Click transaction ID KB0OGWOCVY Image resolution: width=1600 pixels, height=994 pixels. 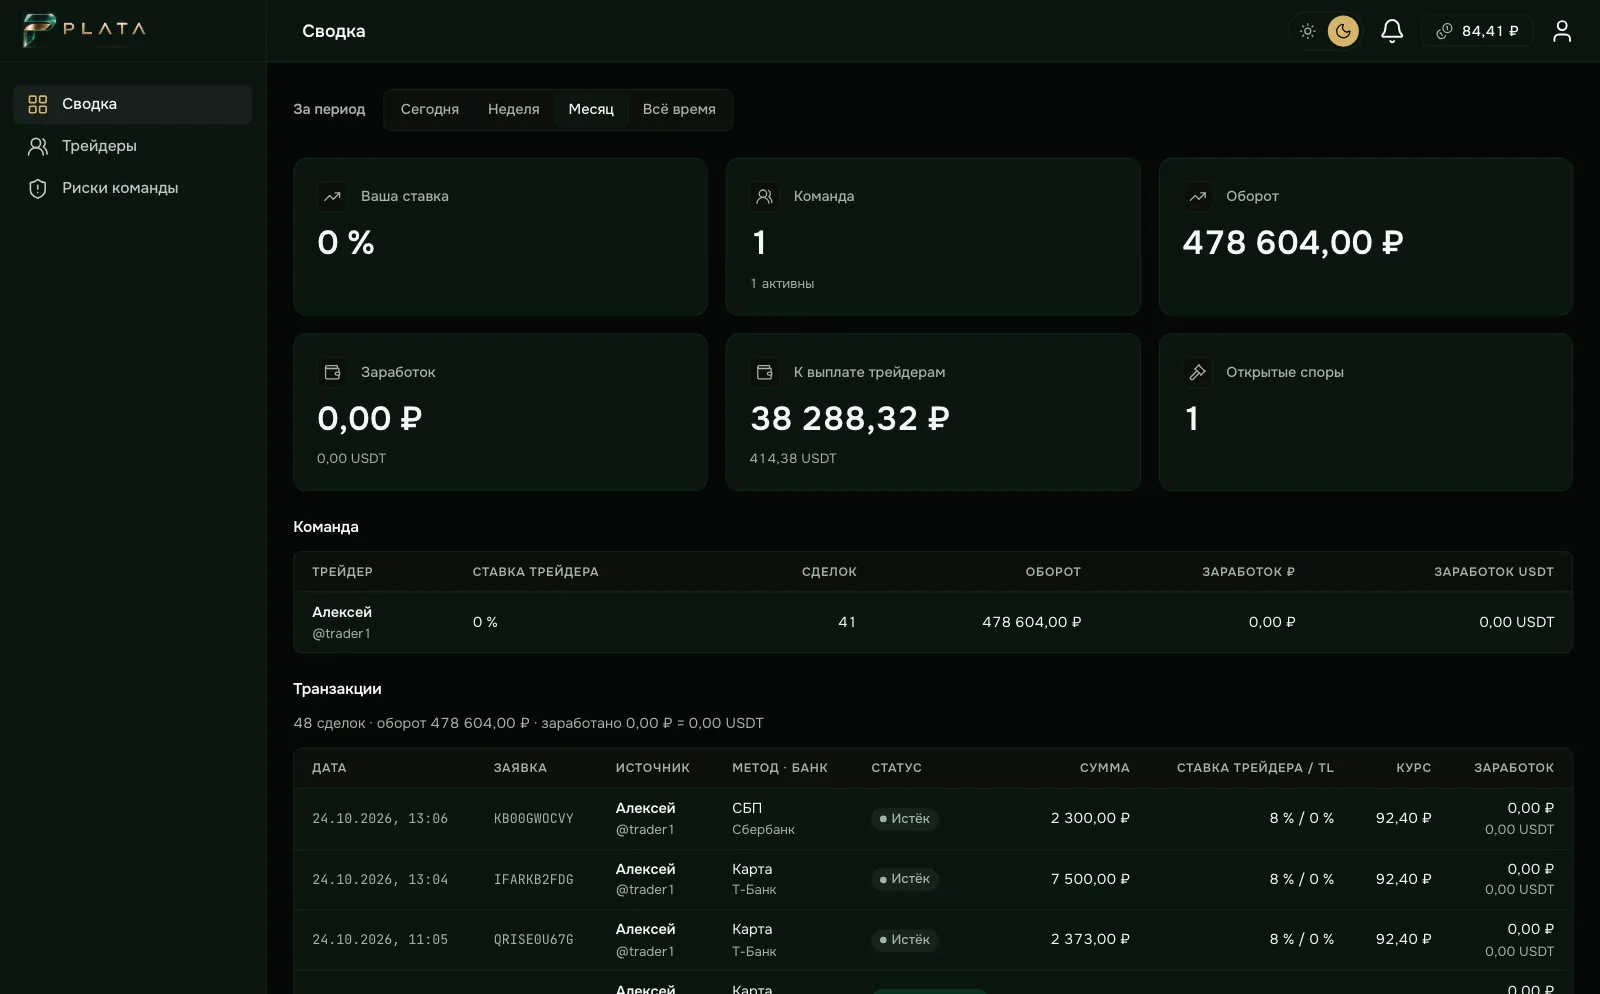coord(534,819)
